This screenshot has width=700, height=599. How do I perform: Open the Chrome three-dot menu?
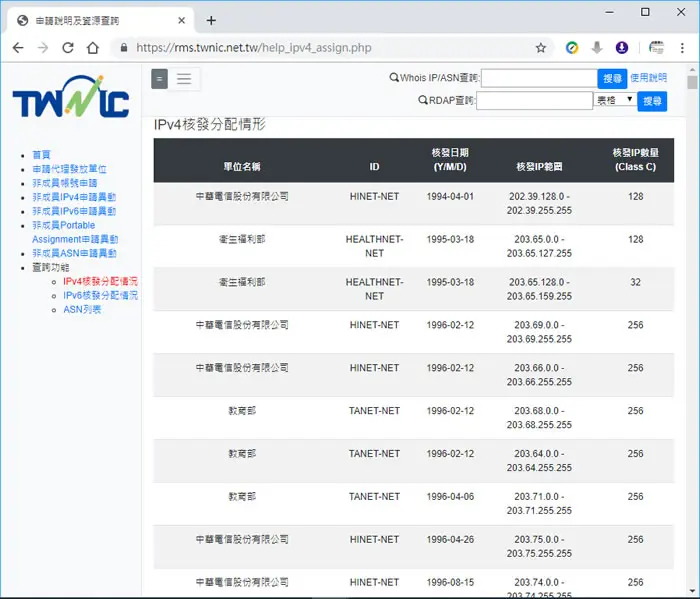click(682, 48)
